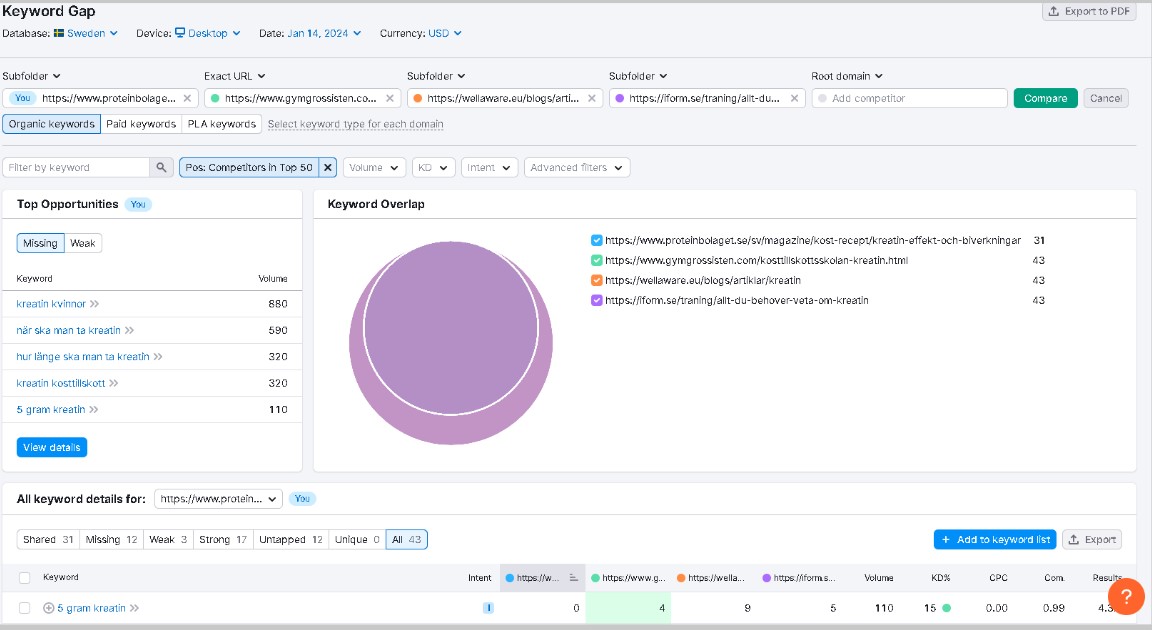Sort by the Volume column header
The width and height of the screenshot is (1152, 630).
coord(878,578)
